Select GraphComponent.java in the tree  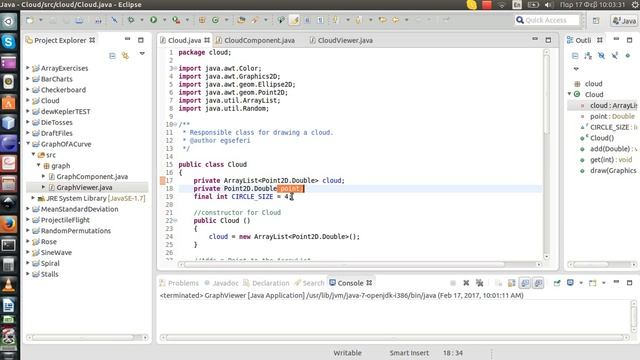[92, 176]
